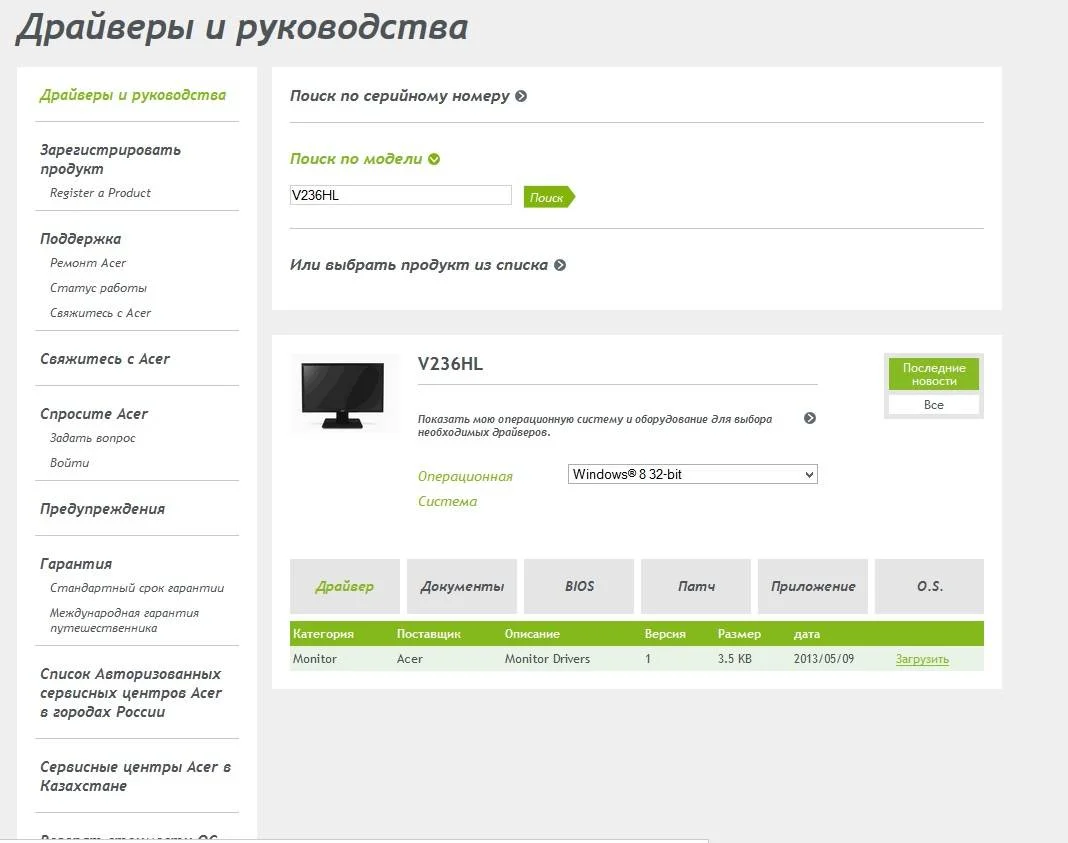Click the Описание column header
The width and height of the screenshot is (1068, 843).
[x=532, y=634]
